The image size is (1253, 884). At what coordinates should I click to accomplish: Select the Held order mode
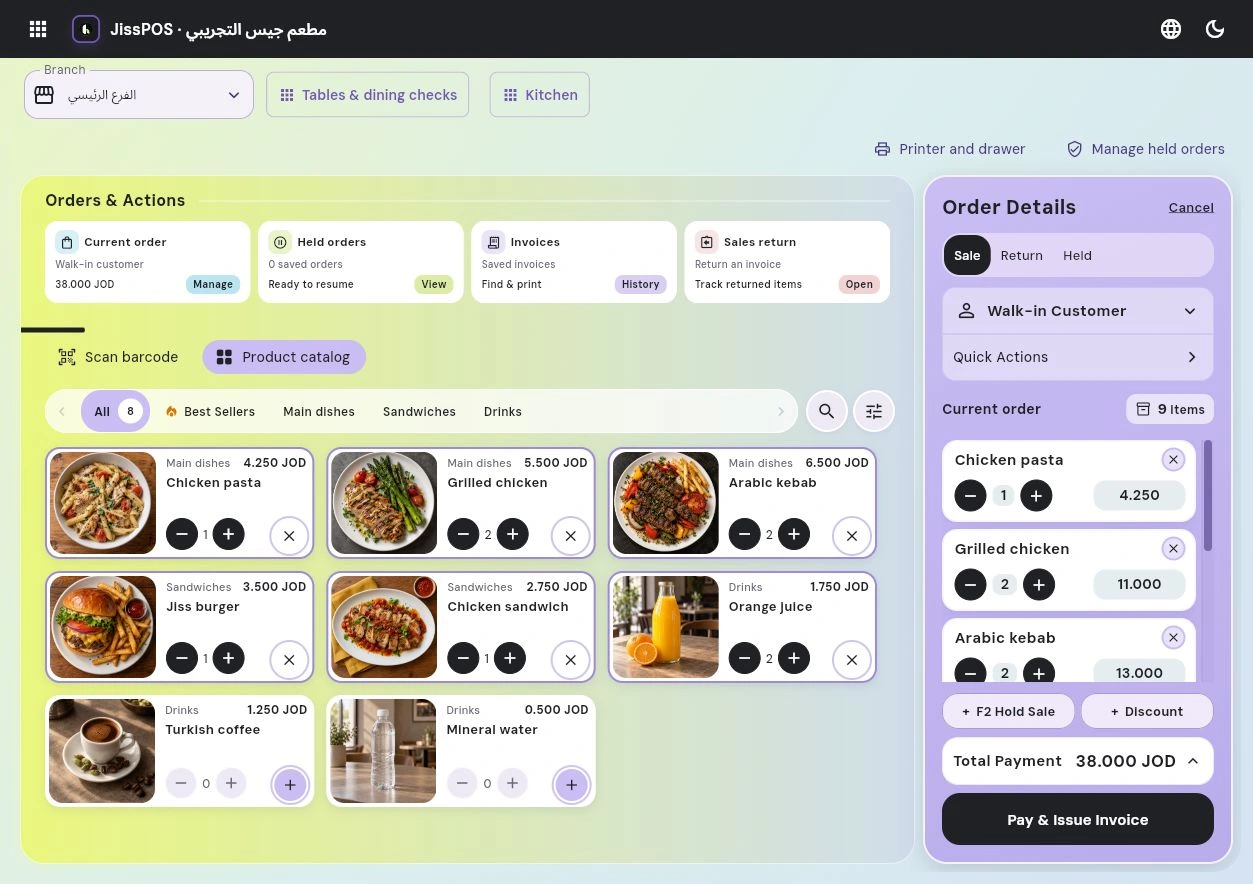[1077, 255]
